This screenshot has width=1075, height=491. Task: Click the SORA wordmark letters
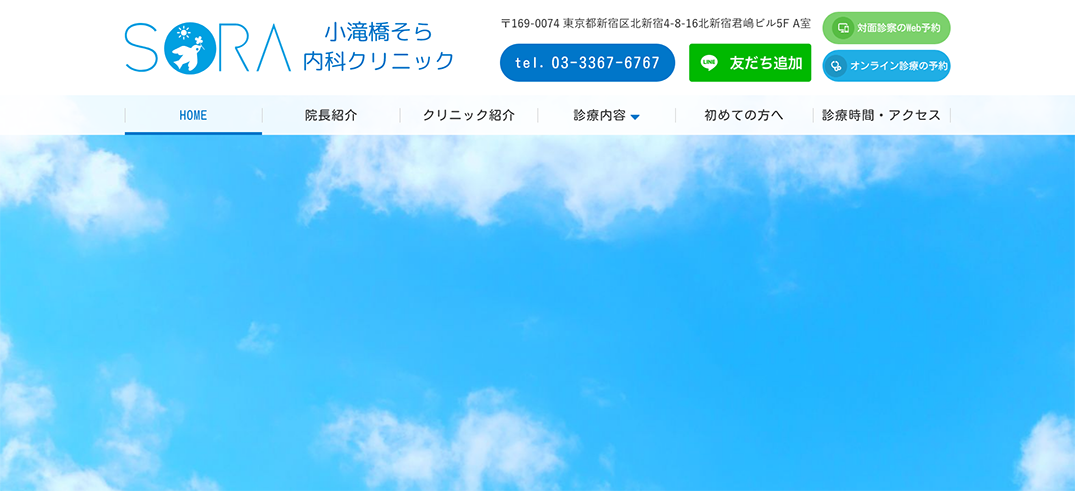[x=208, y=47]
